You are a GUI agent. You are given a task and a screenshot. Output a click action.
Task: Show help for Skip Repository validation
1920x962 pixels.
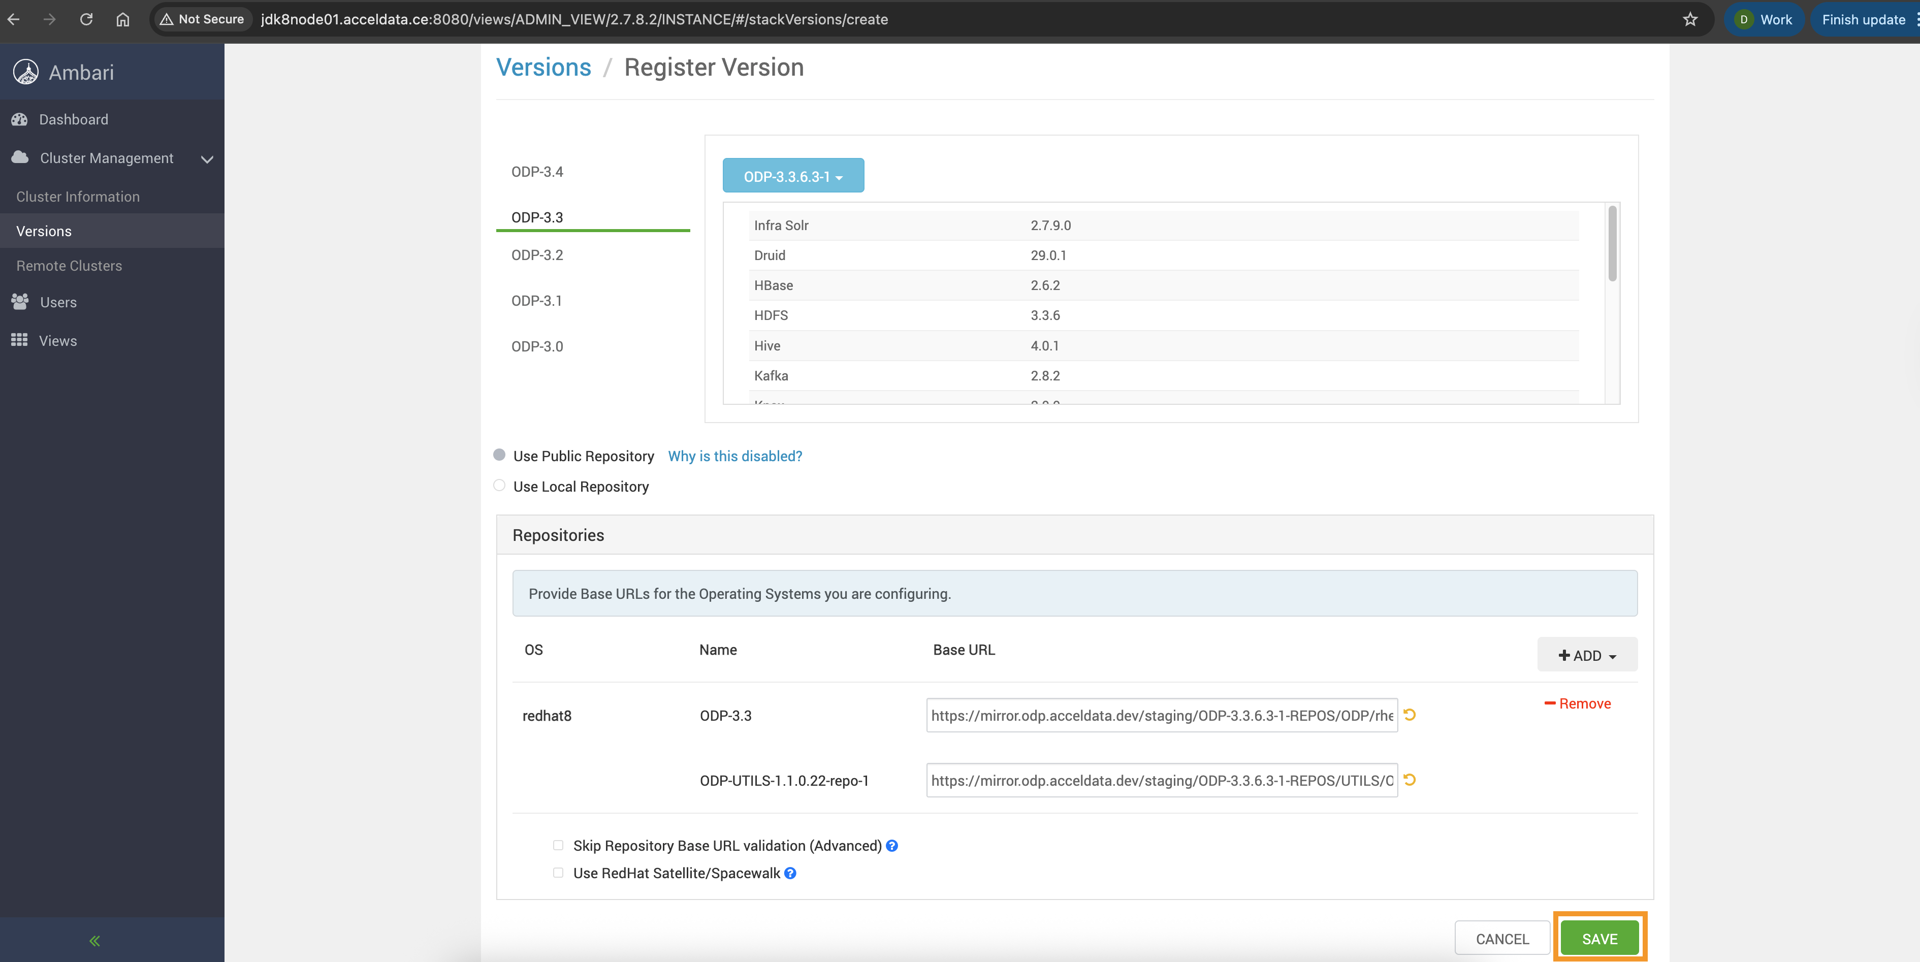click(x=892, y=846)
